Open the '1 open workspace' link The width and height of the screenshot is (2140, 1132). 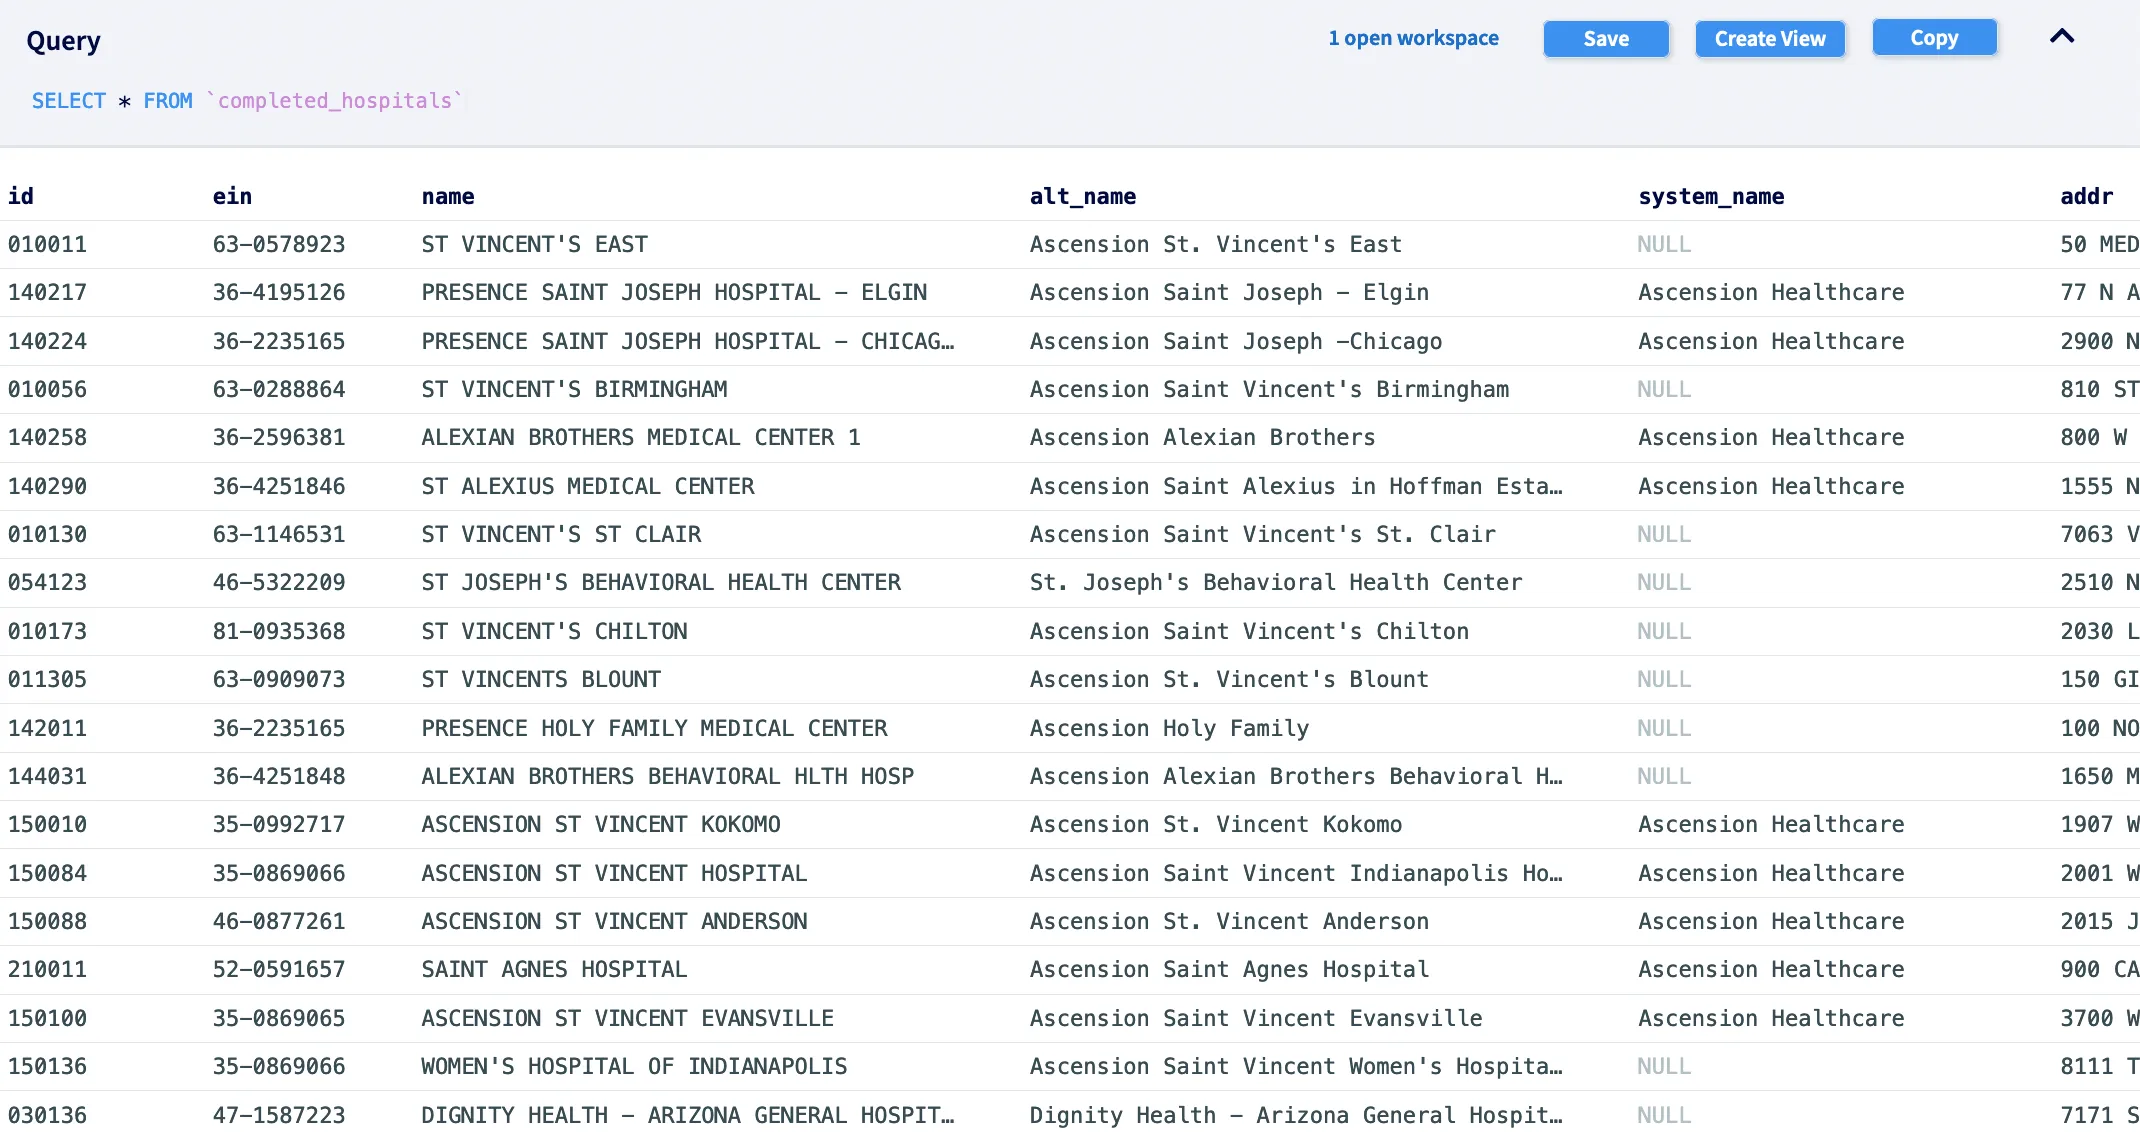(1413, 38)
